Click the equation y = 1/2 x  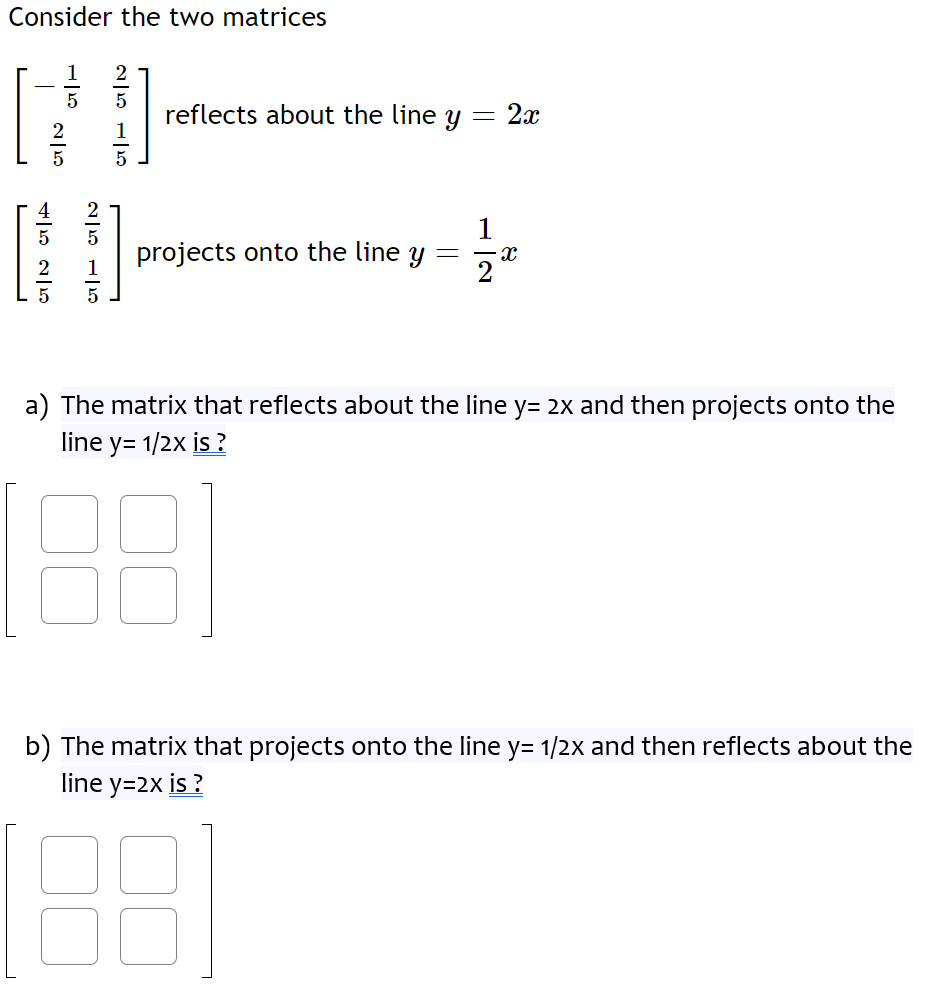coord(463,252)
